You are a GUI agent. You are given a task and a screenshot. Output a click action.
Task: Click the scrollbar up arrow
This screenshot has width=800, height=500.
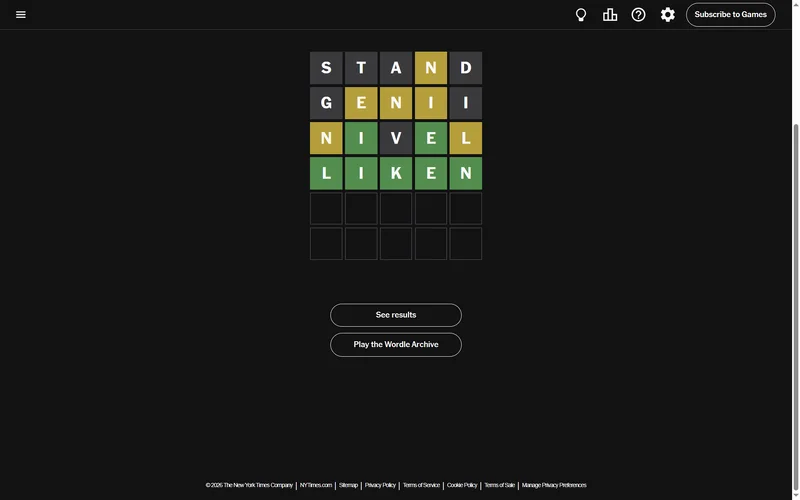pyautogui.click(x=796, y=4)
